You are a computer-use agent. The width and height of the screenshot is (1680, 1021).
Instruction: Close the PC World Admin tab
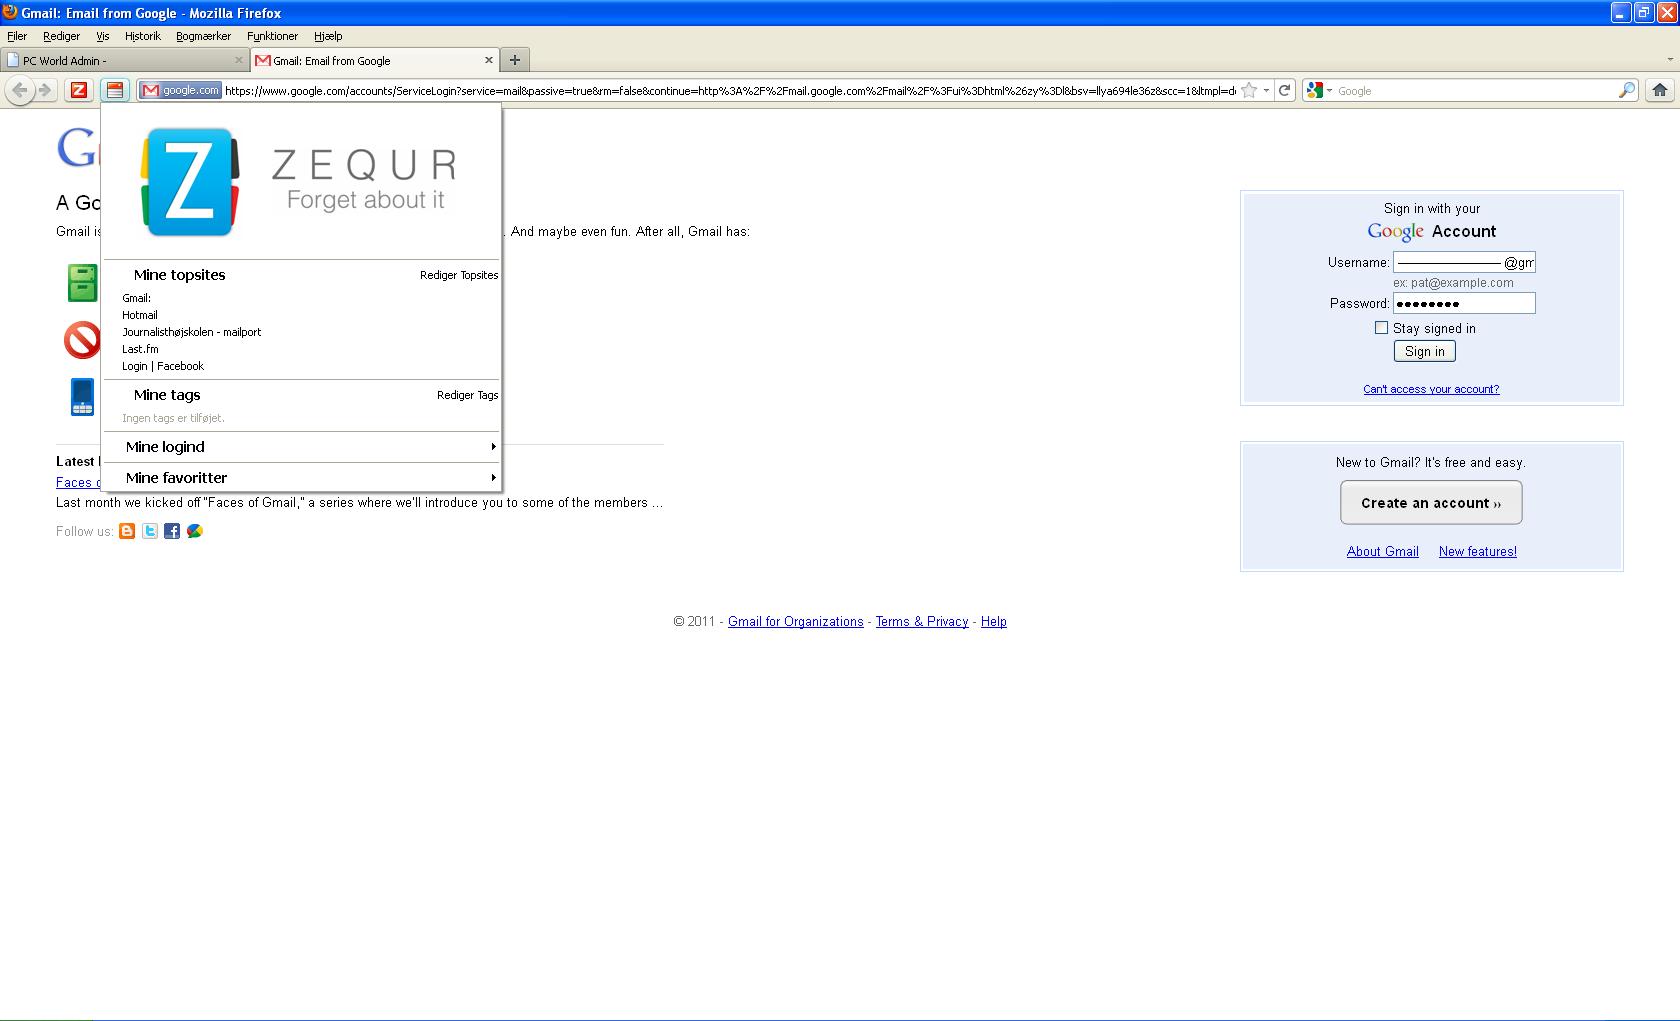[x=239, y=60]
